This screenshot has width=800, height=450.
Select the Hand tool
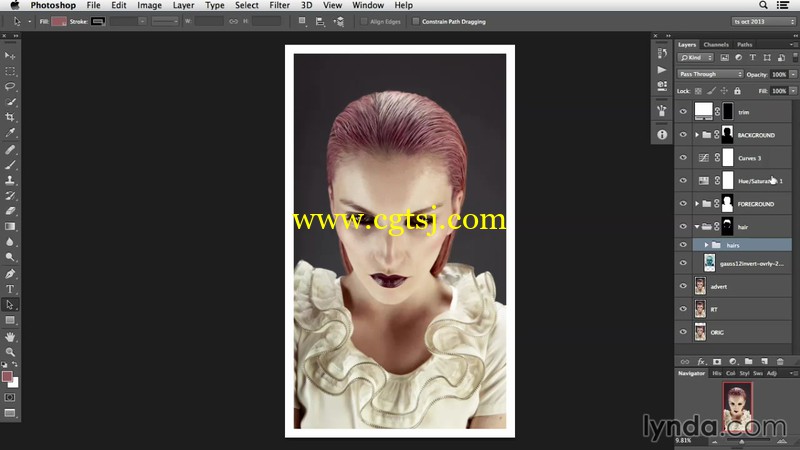click(10, 337)
